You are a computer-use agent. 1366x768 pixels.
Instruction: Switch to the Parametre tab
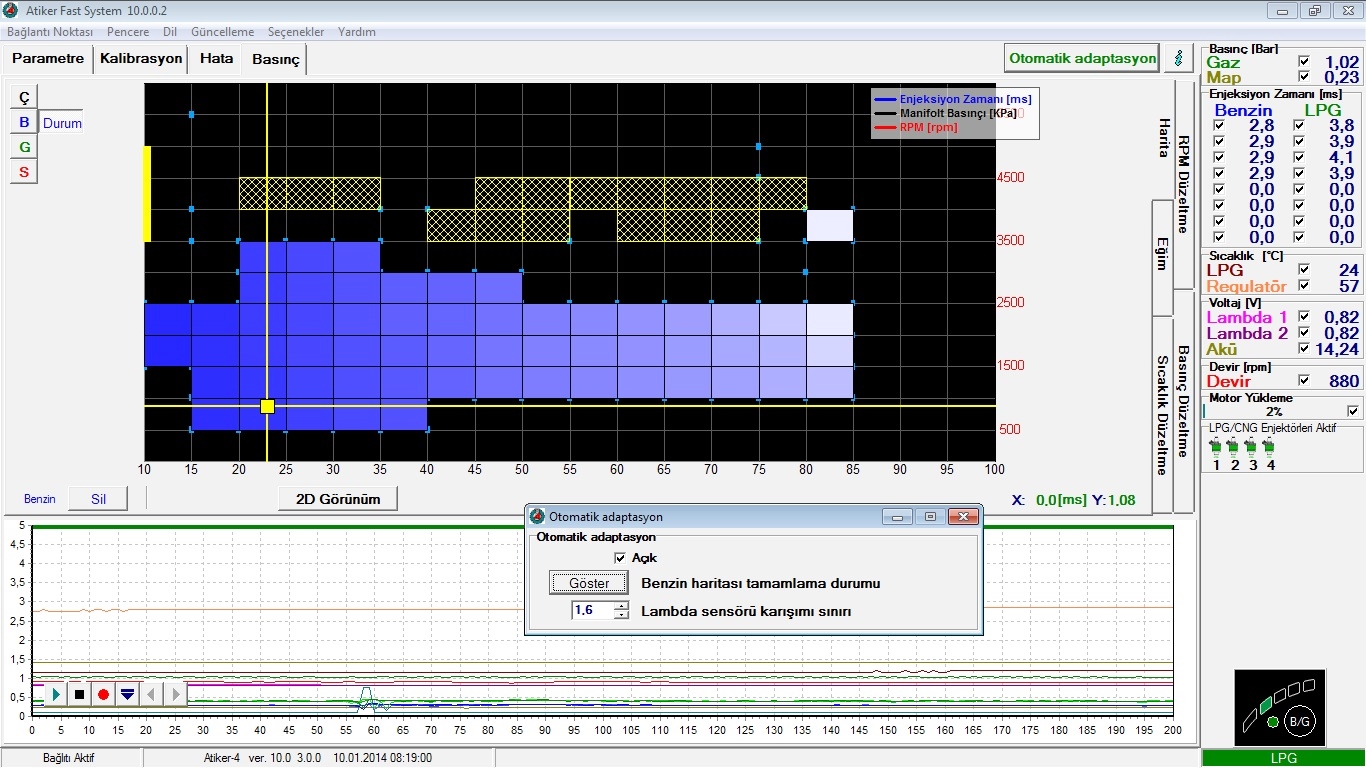pyautogui.click(x=48, y=58)
